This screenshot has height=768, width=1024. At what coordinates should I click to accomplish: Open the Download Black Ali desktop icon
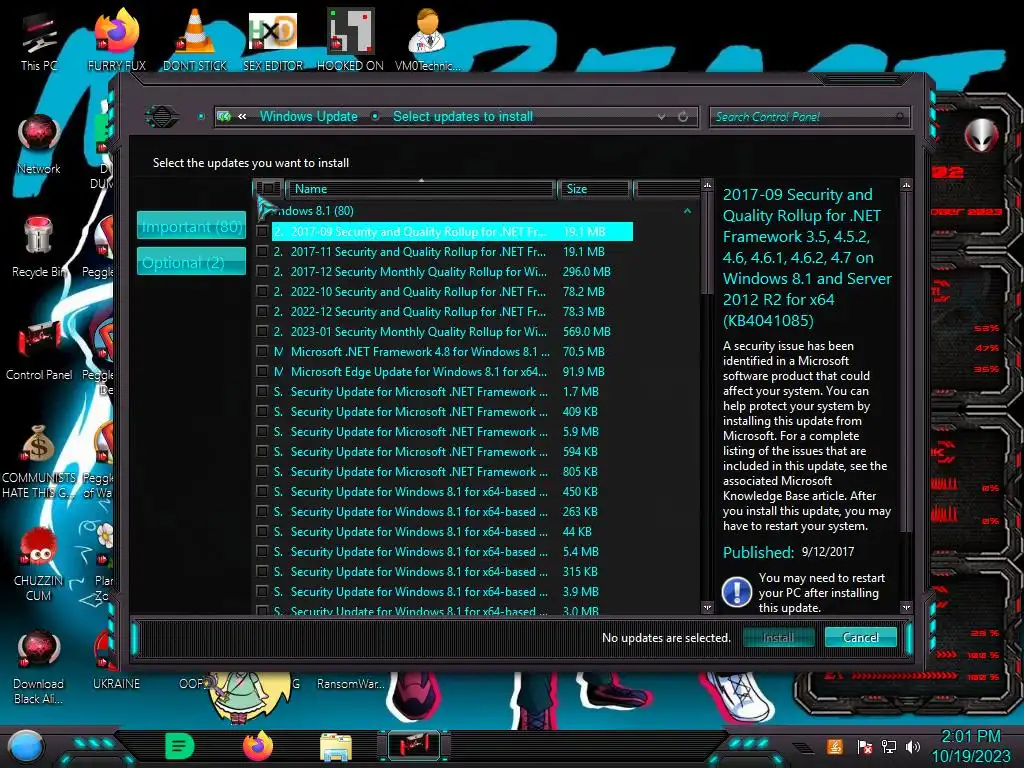[39, 666]
